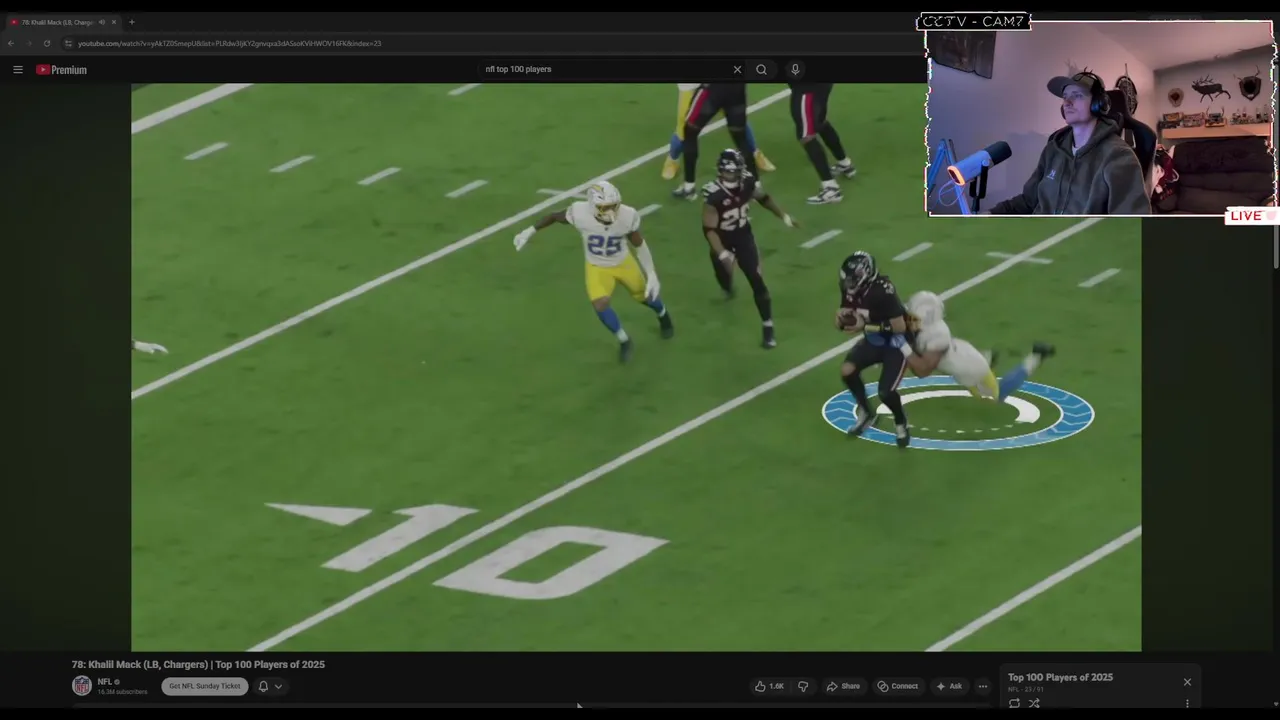This screenshot has height=720, width=1280.
Task: Mute the tab via the speaker icon
Action: tap(101, 22)
